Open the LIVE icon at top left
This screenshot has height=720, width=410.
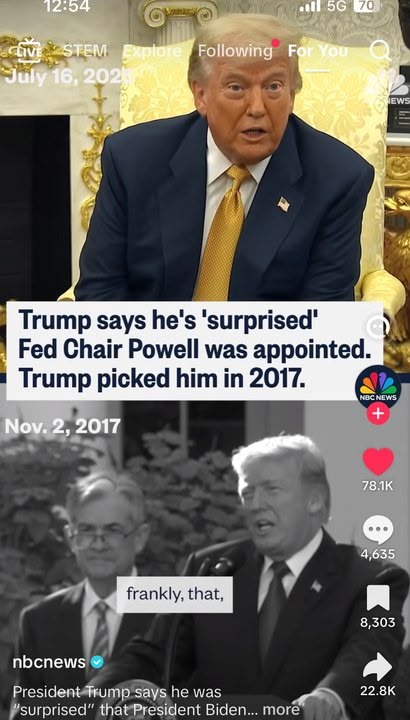[x=29, y=51]
